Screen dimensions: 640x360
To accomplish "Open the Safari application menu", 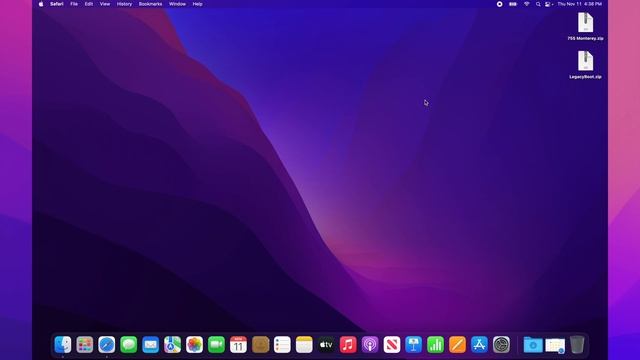I will pos(57,4).
